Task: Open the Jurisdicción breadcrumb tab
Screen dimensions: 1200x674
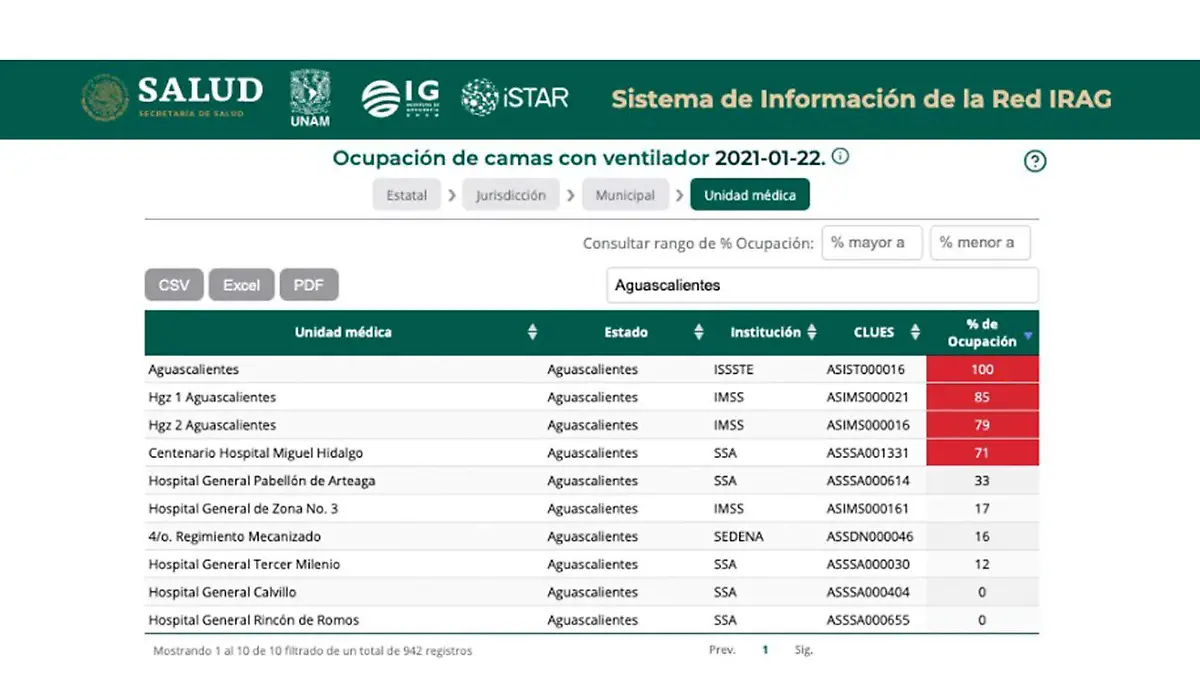Action: [x=510, y=195]
